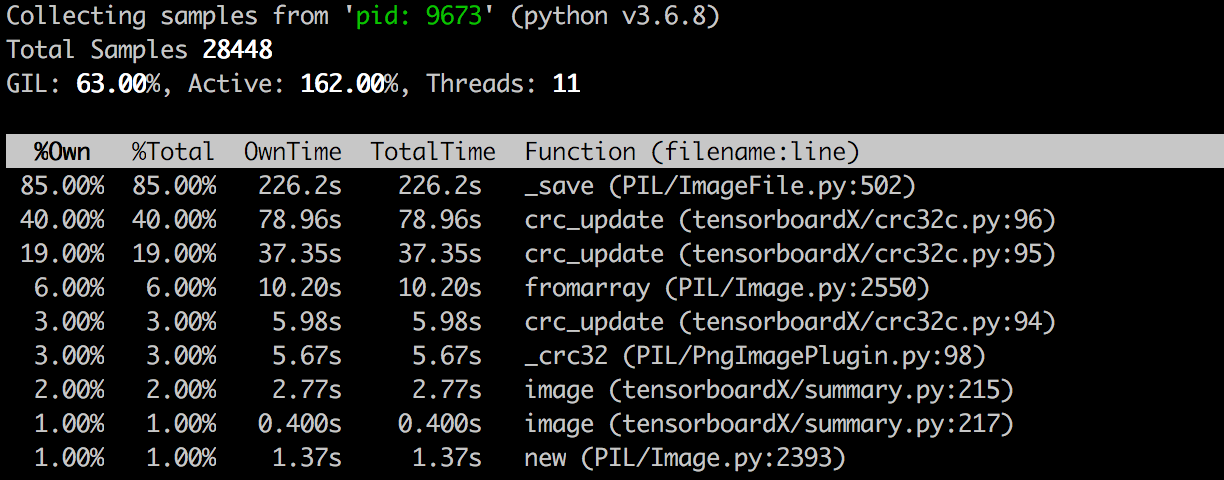Click crc_update (tensorboardX/crc32c.py:94) entry
This screenshot has height=480, width=1224.
click(x=790, y=322)
